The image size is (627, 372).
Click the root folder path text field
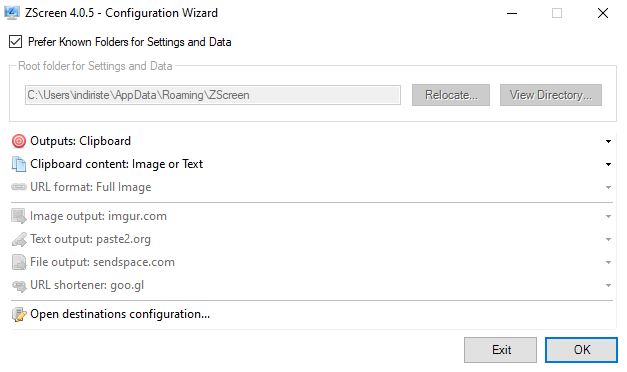(x=213, y=95)
